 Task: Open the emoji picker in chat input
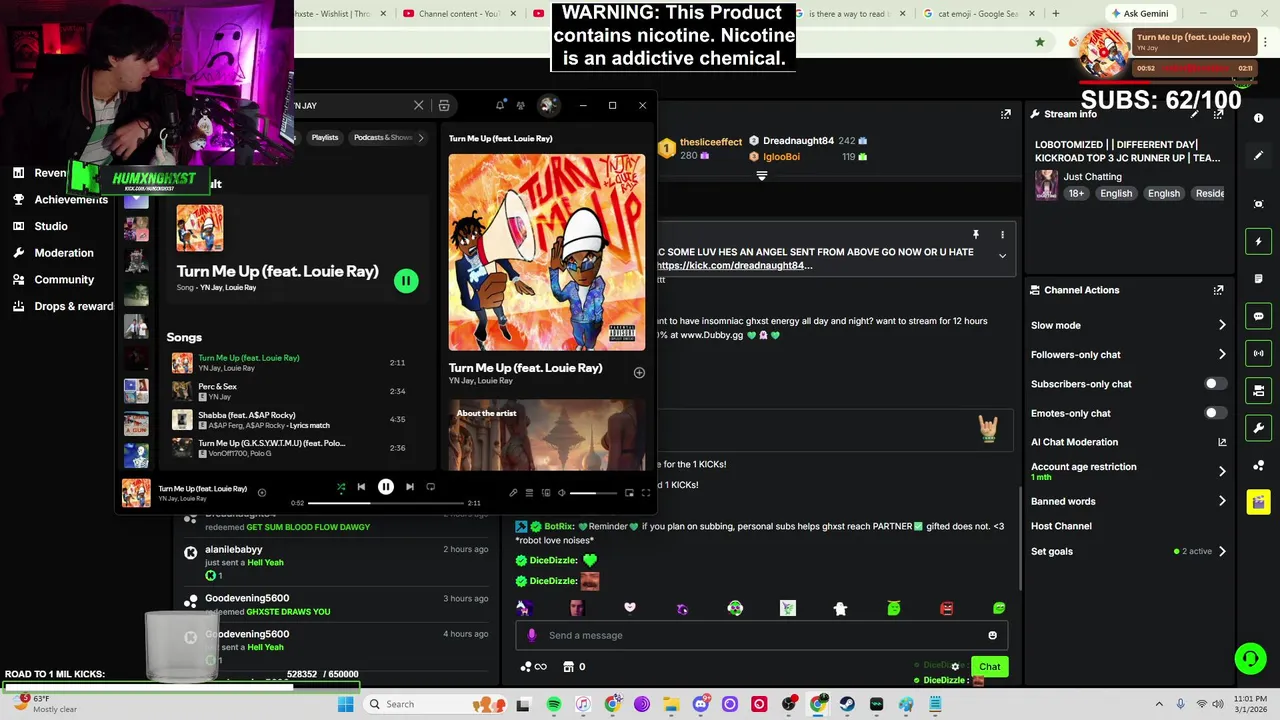[x=992, y=635]
